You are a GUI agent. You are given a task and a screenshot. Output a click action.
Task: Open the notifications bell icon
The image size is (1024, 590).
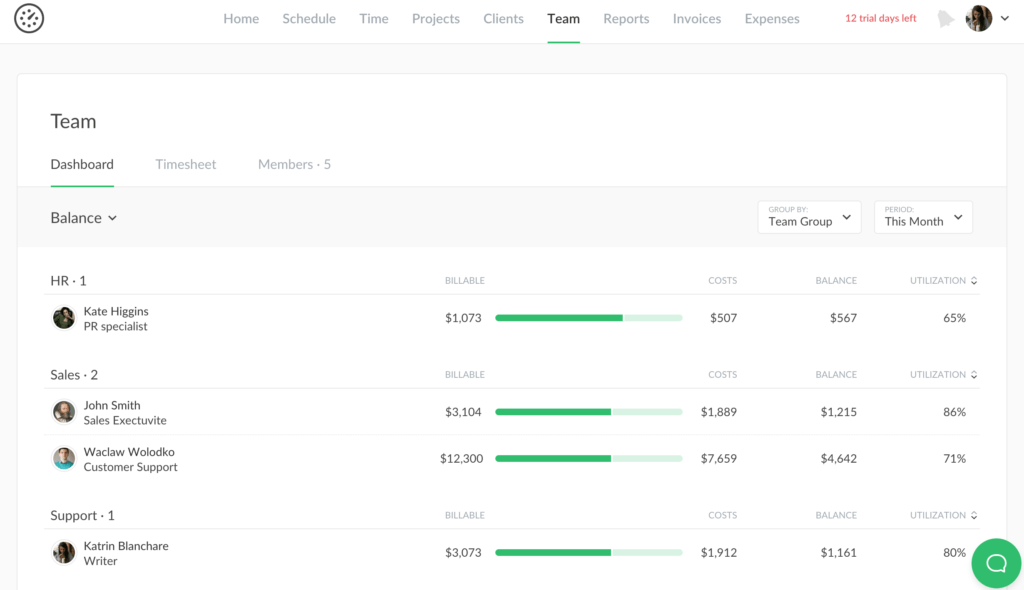pyautogui.click(x=945, y=19)
